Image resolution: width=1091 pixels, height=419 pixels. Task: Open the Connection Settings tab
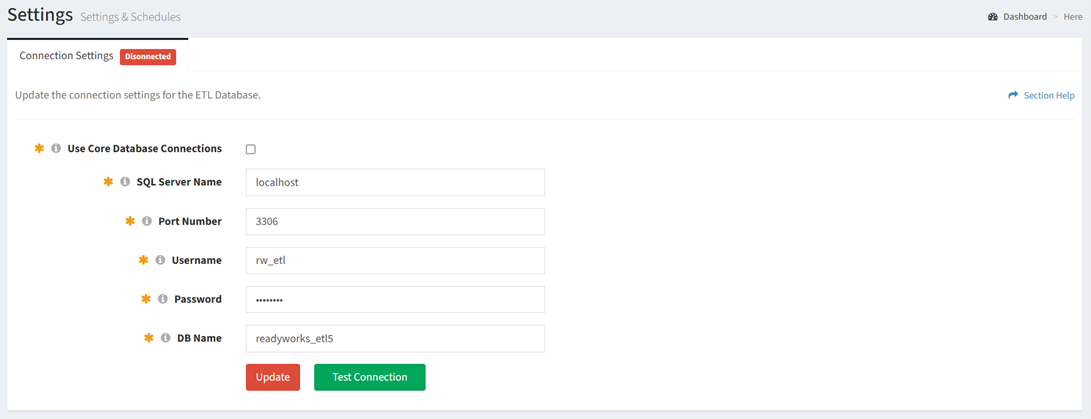point(66,56)
